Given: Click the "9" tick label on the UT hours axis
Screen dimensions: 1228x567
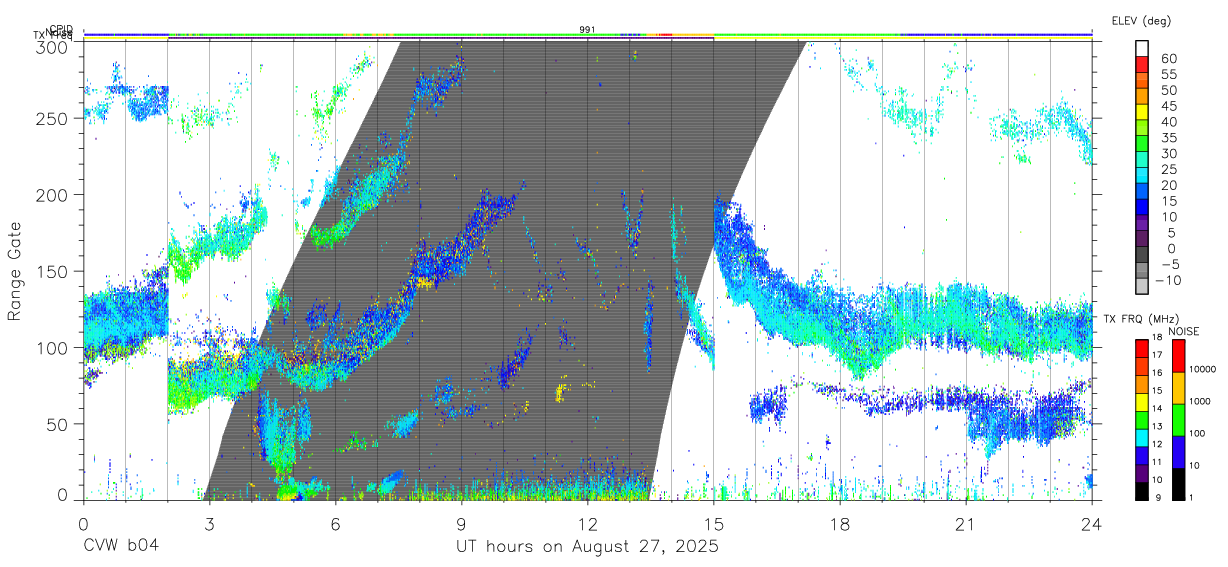Looking at the screenshot, I should [x=461, y=523].
